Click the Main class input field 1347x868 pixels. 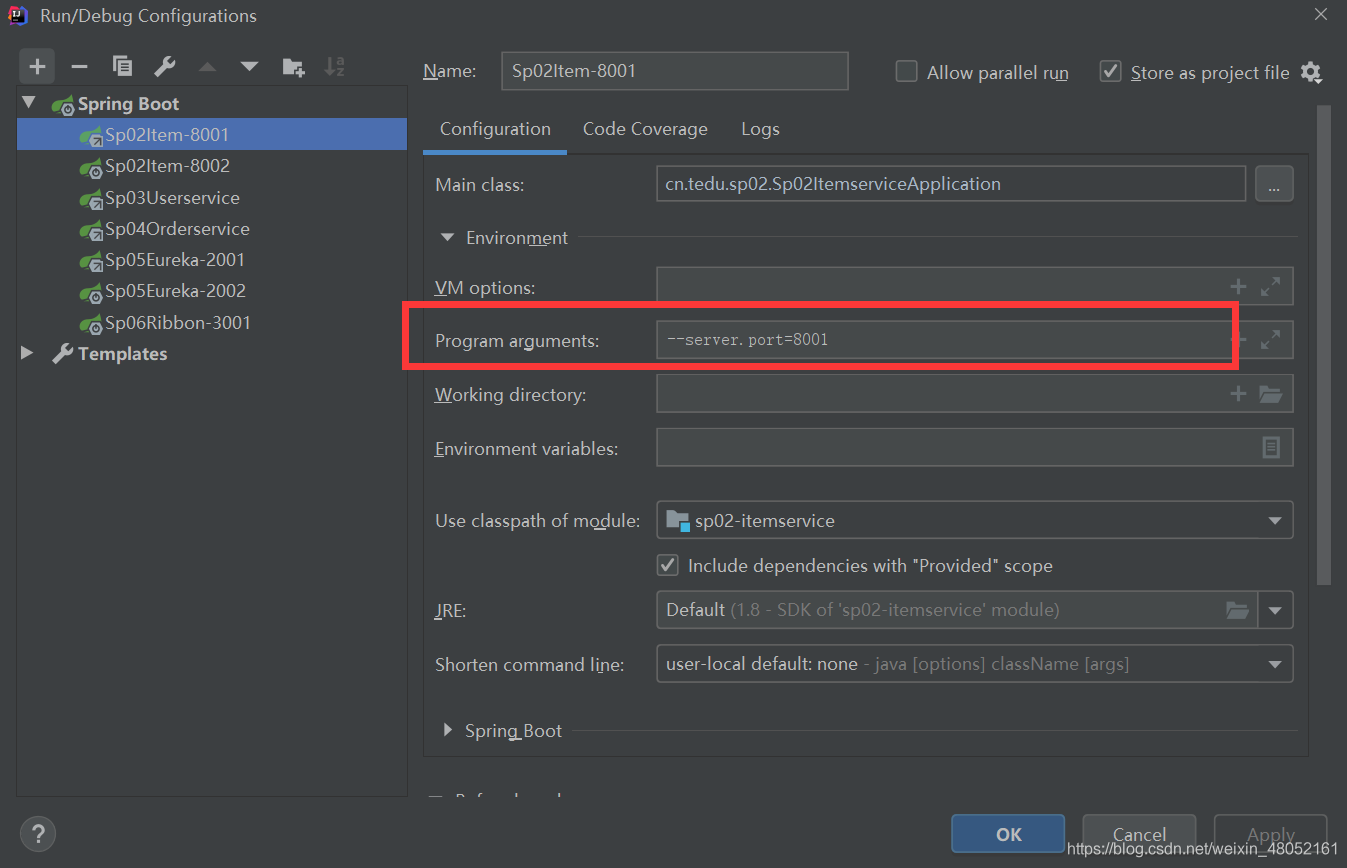coord(950,184)
